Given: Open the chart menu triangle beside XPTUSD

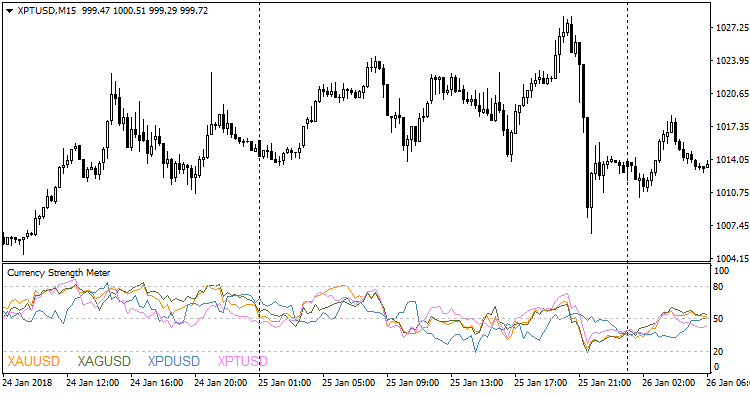Looking at the screenshot, I should click(10, 11).
